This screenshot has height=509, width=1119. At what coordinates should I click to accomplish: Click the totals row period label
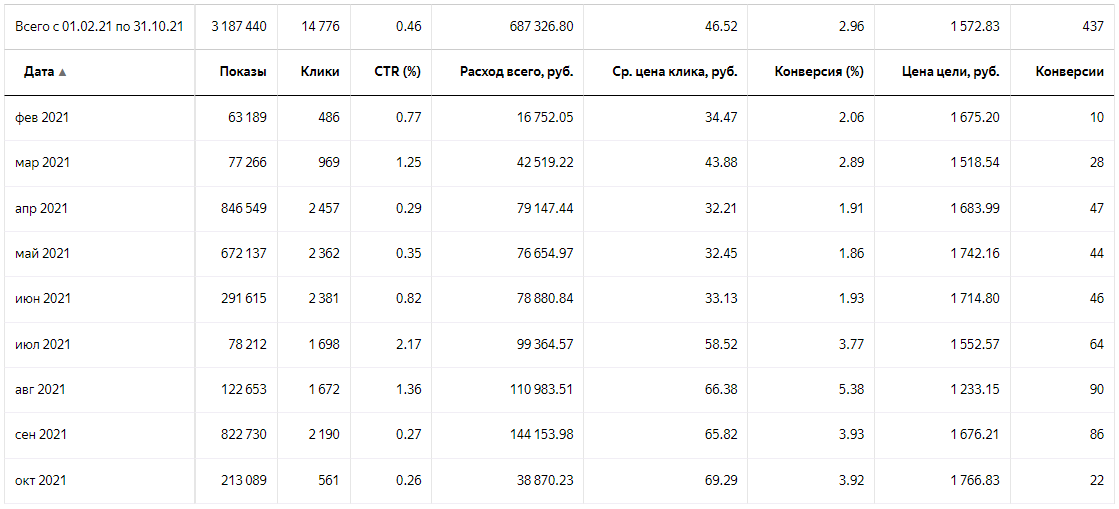pyautogui.click(x=98, y=26)
